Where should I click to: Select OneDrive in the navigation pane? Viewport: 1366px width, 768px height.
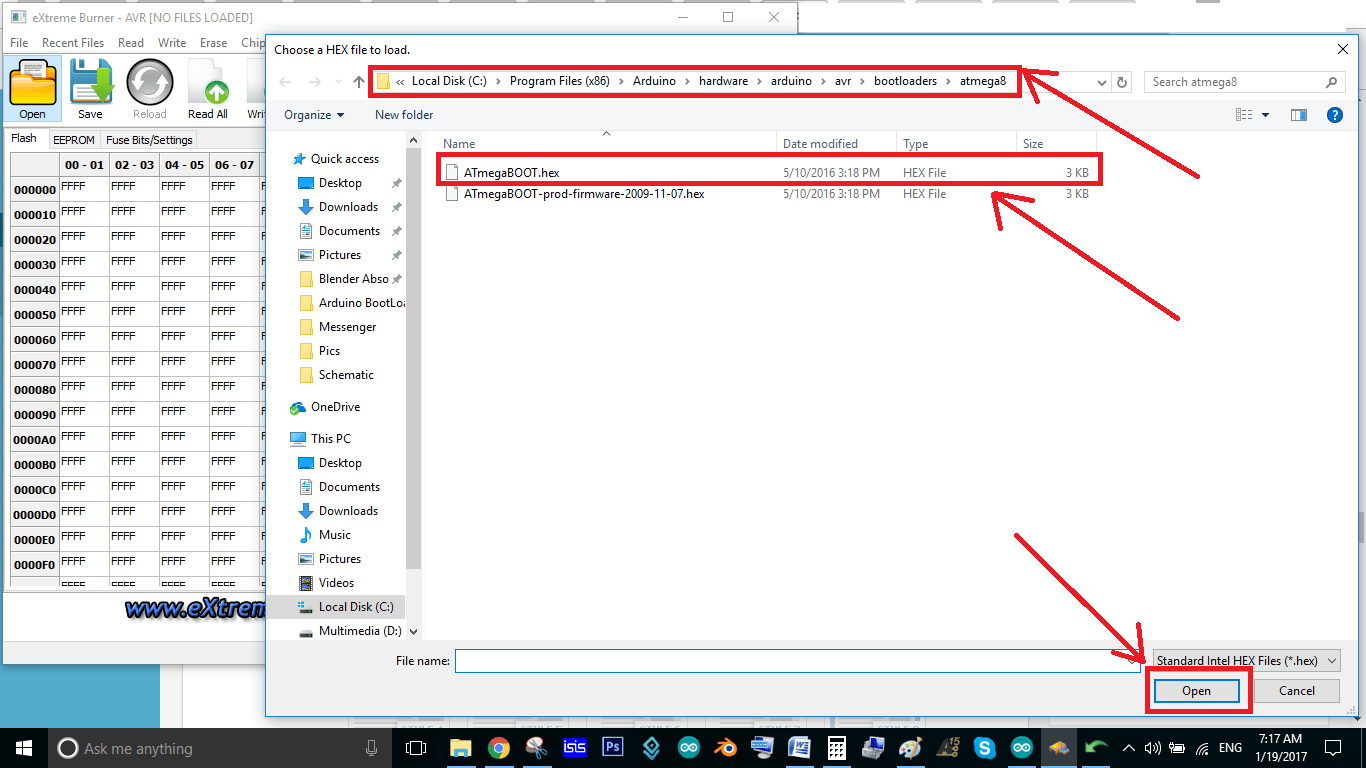pyautogui.click(x=335, y=407)
